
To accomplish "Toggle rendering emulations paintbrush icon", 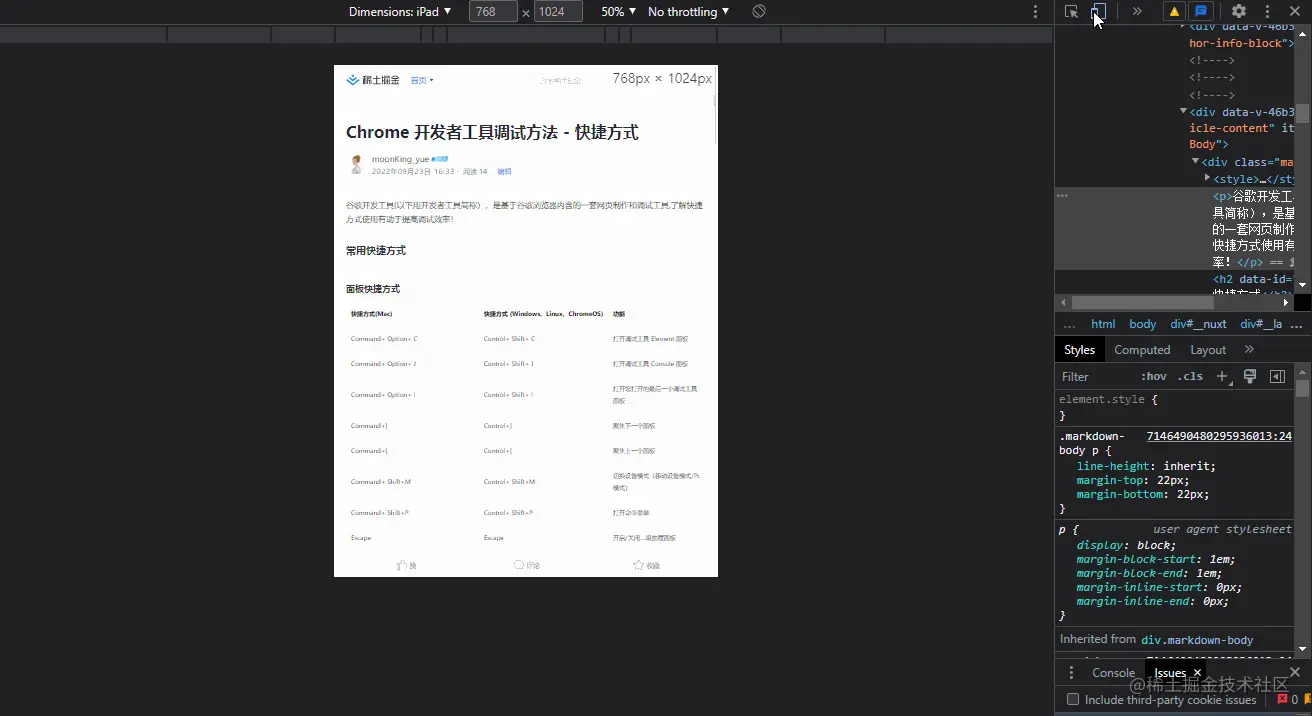I will point(1250,377).
